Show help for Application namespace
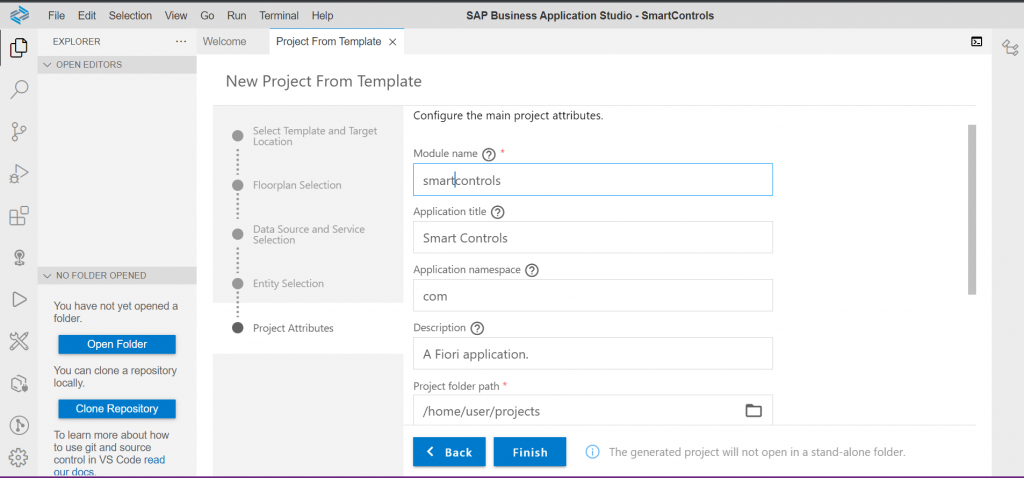This screenshot has width=1024, height=478. (x=532, y=270)
